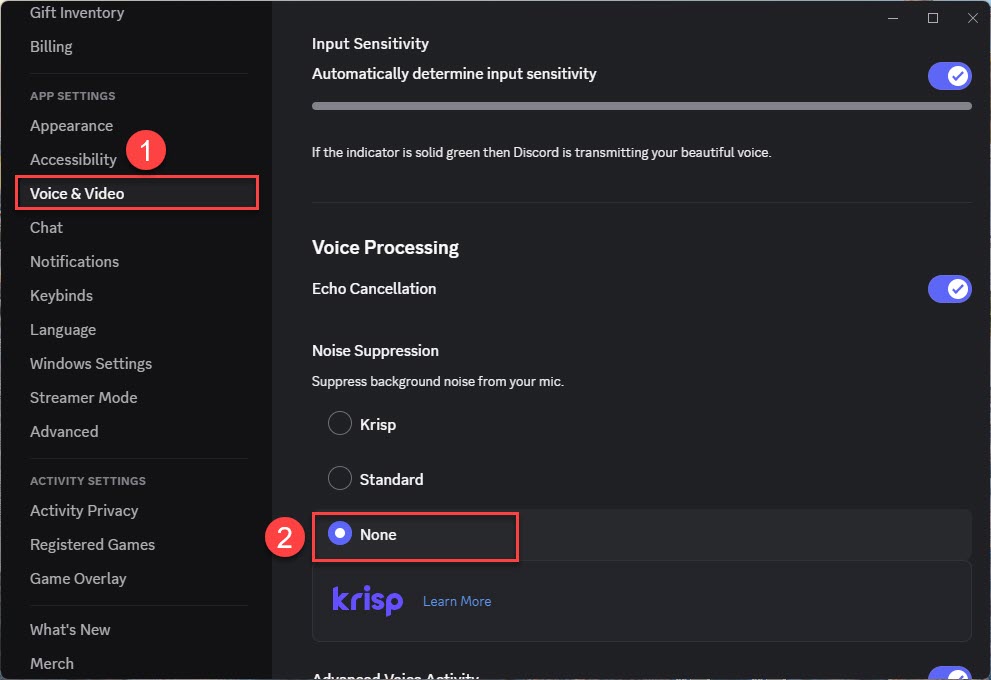Select the Krisp noise suppression option
Viewport: 991px width, 680px height.
click(339, 423)
